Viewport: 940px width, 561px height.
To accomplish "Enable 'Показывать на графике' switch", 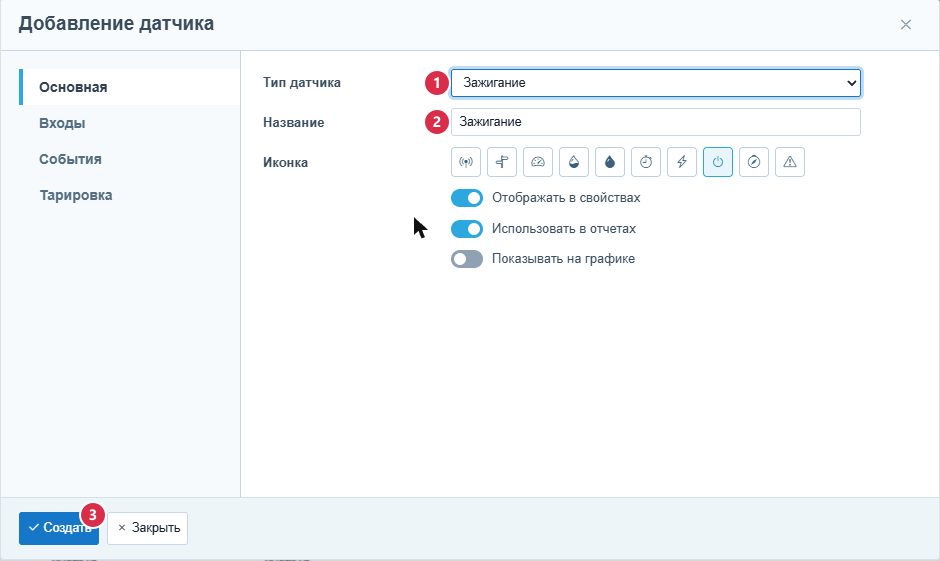I will (466, 259).
